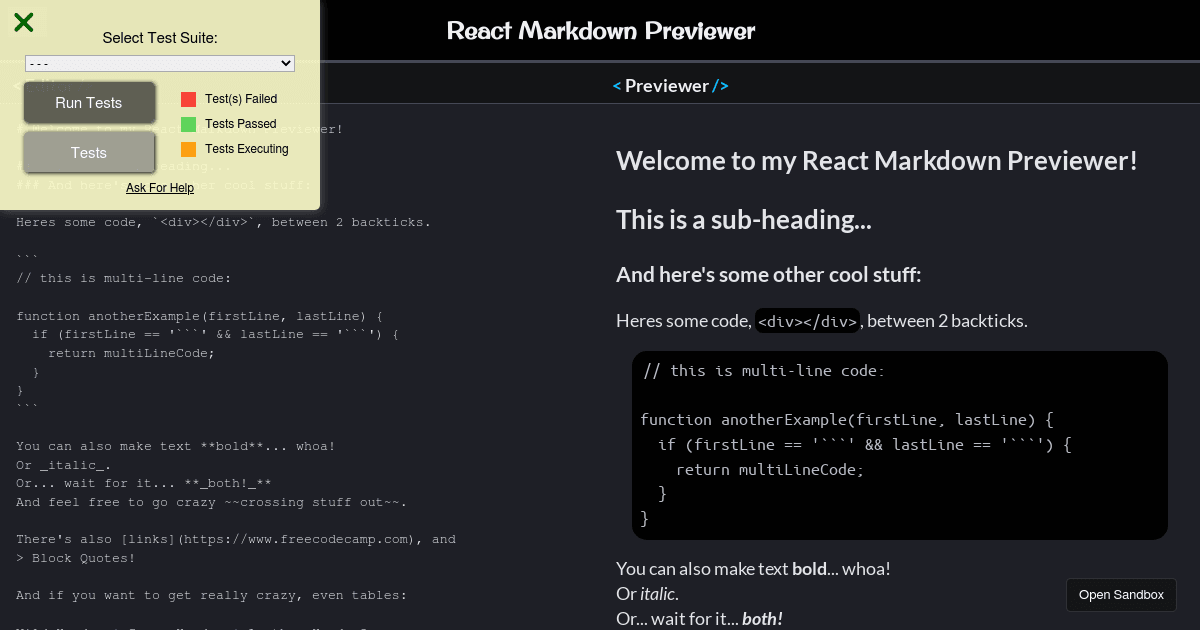Choose an option from the suite combo box
The image size is (1200, 630).
160,63
